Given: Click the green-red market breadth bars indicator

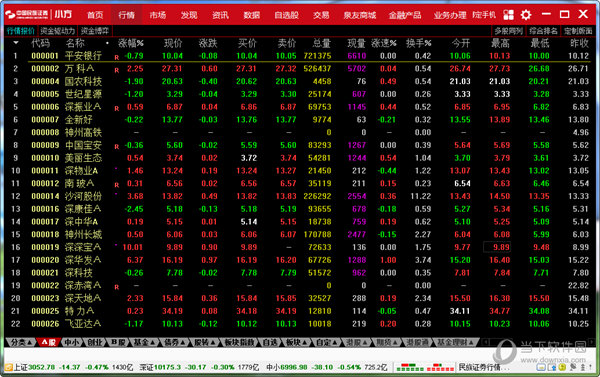Looking at the screenshot, I should (x=425, y=367).
